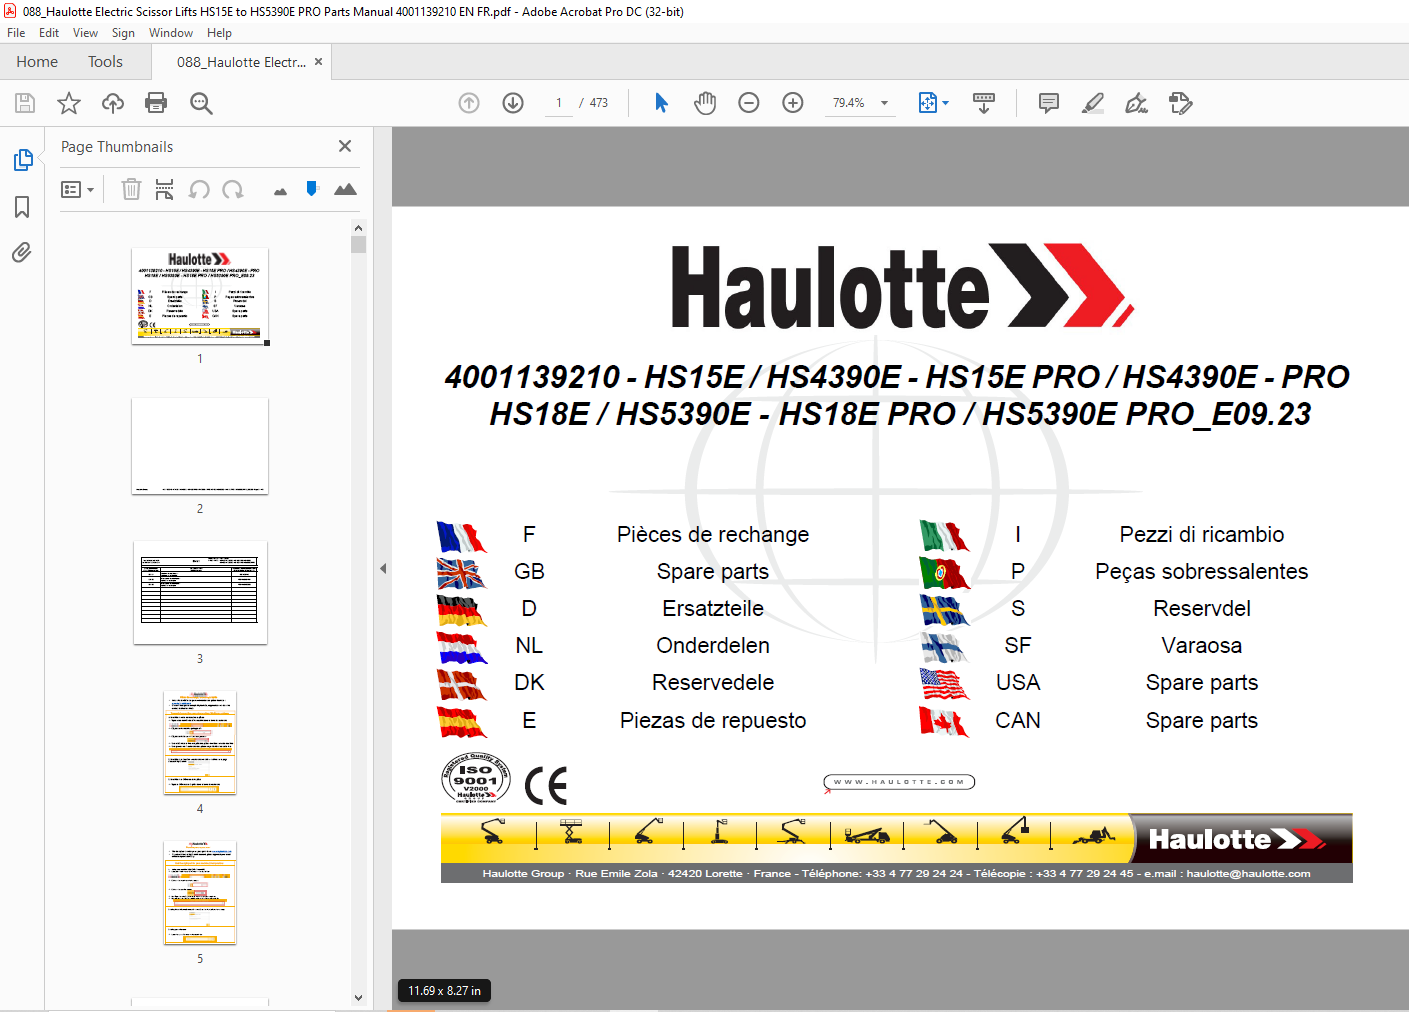This screenshot has width=1409, height=1012.
Task: Enlarge thumbnails with the large mountain icon
Action: pyautogui.click(x=345, y=189)
